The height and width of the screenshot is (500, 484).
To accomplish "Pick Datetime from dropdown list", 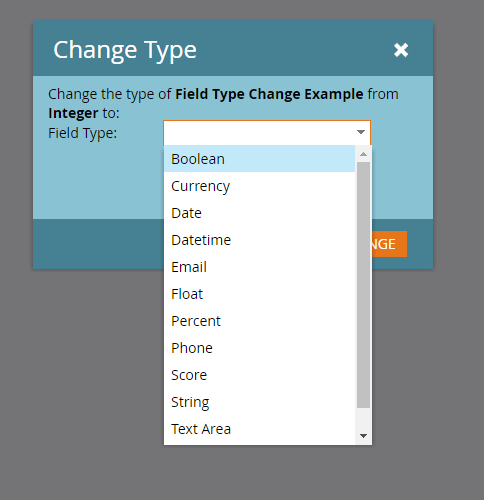I will 260,240.
